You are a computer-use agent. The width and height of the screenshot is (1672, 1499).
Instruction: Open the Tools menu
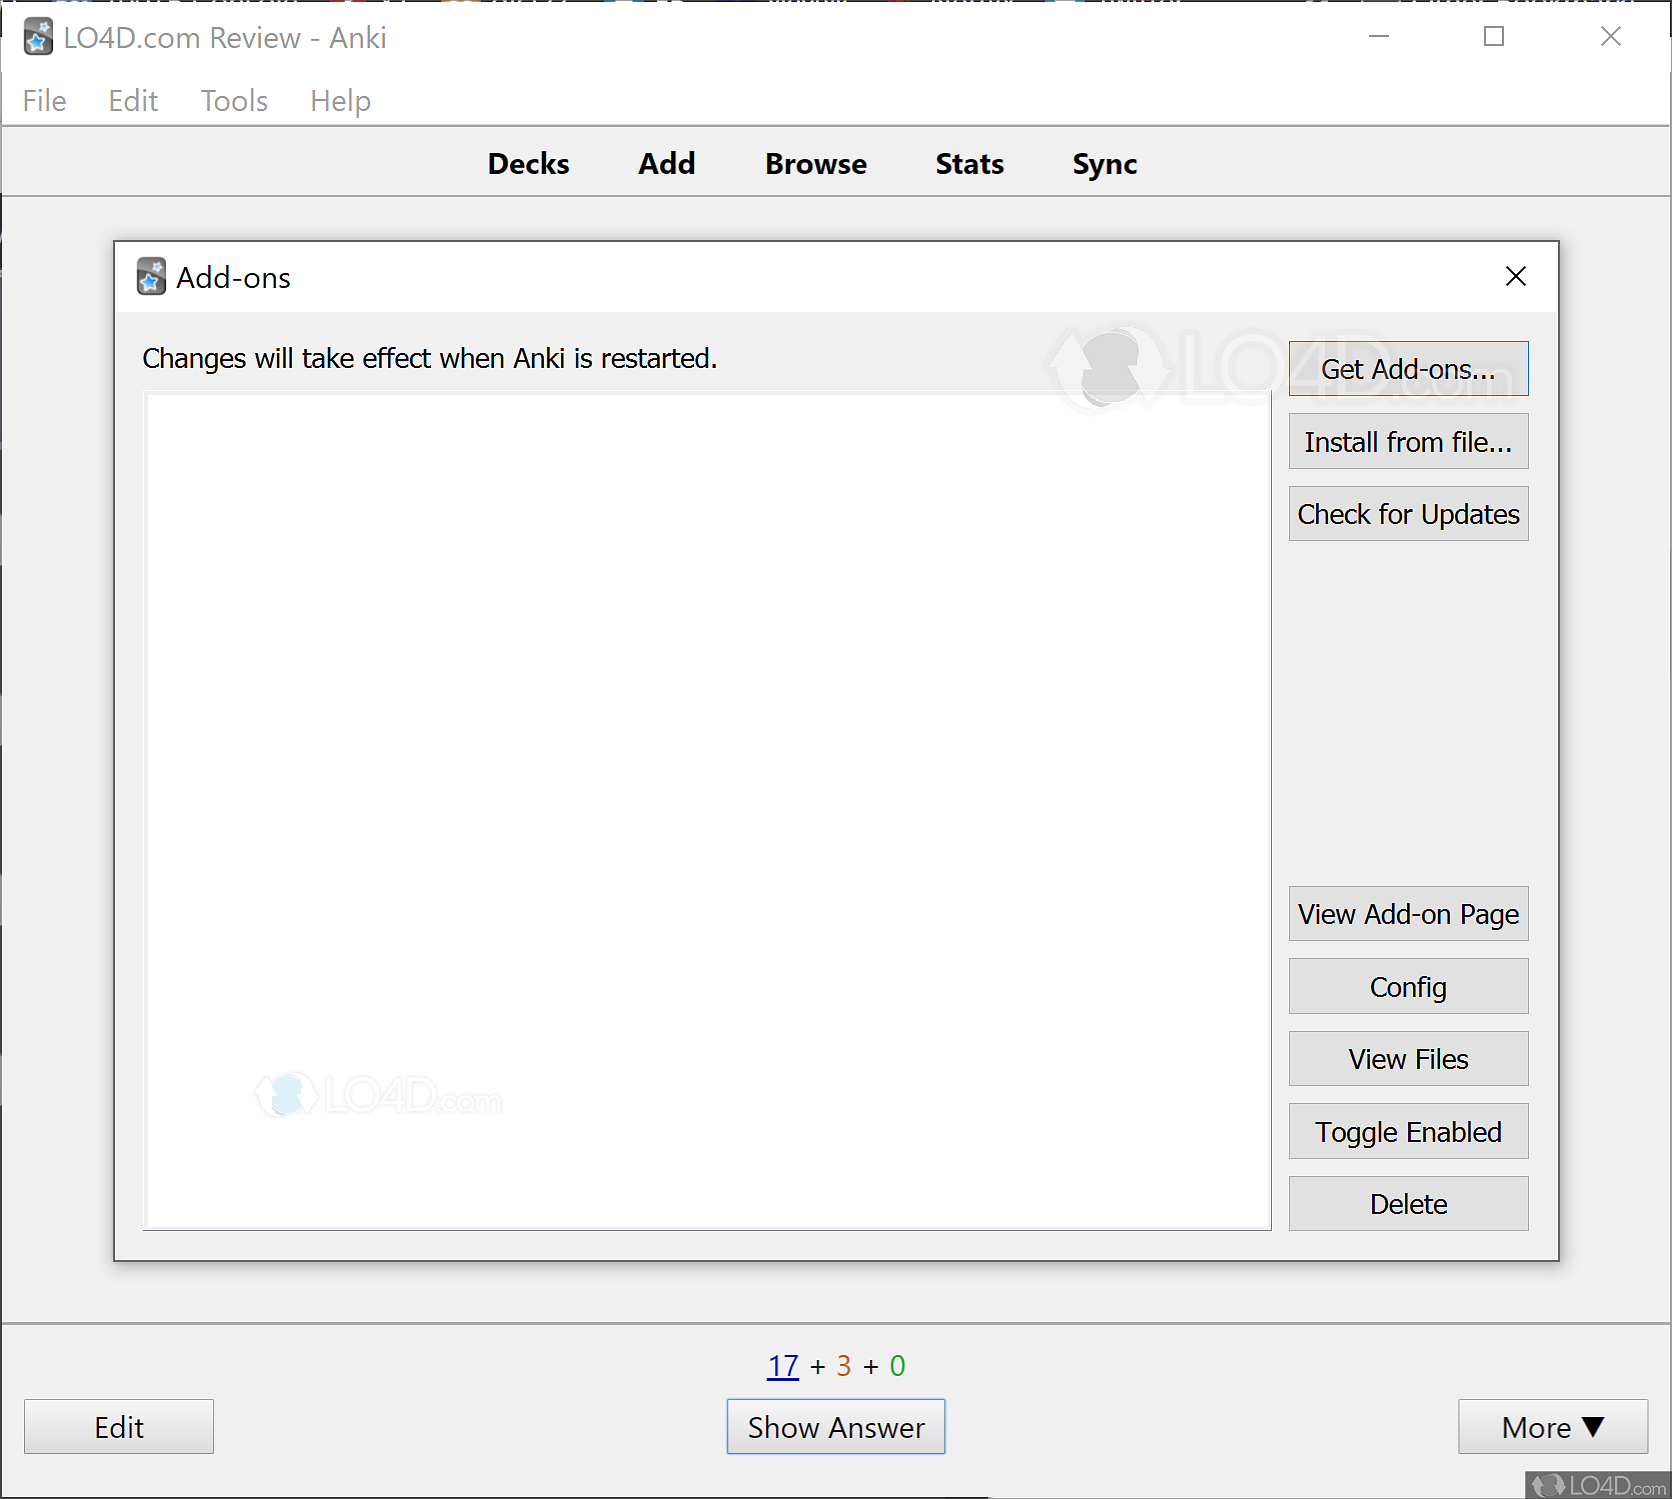[x=233, y=100]
